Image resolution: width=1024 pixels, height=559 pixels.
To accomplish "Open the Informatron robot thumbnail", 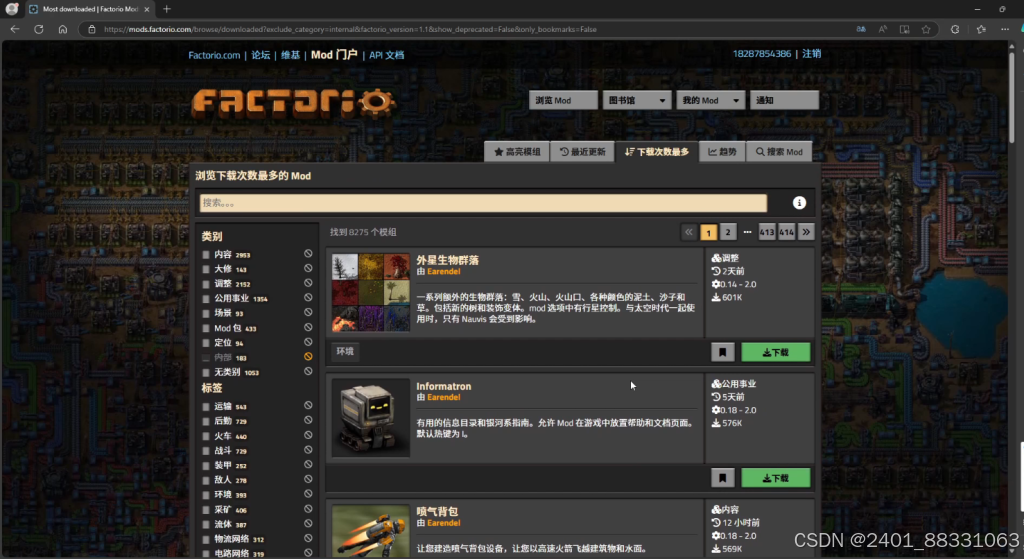I will (370, 418).
